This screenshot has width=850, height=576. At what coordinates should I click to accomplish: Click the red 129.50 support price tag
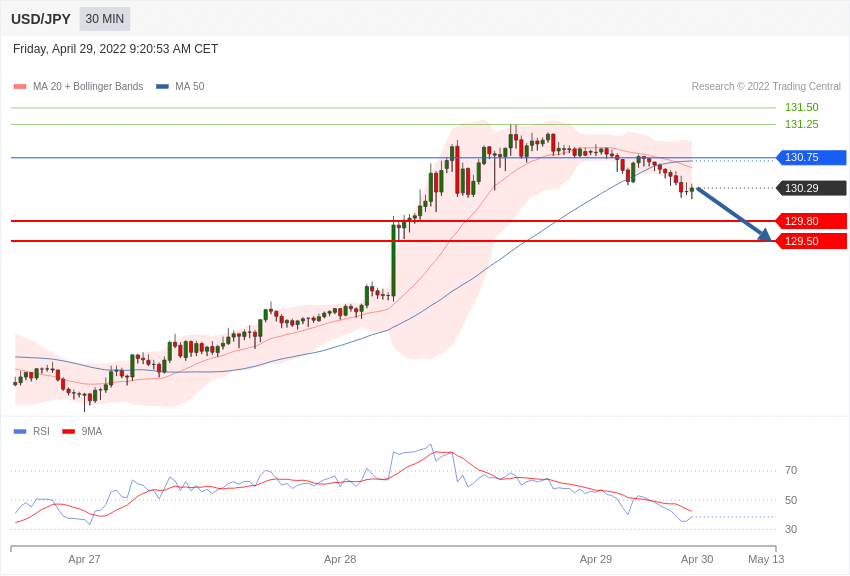[x=811, y=241]
